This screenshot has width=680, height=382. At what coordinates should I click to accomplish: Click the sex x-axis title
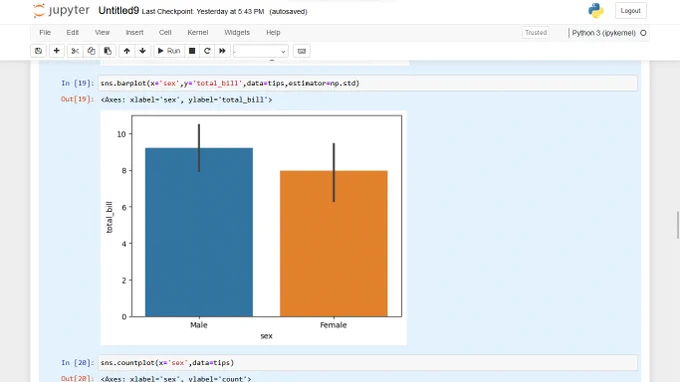click(x=266, y=336)
